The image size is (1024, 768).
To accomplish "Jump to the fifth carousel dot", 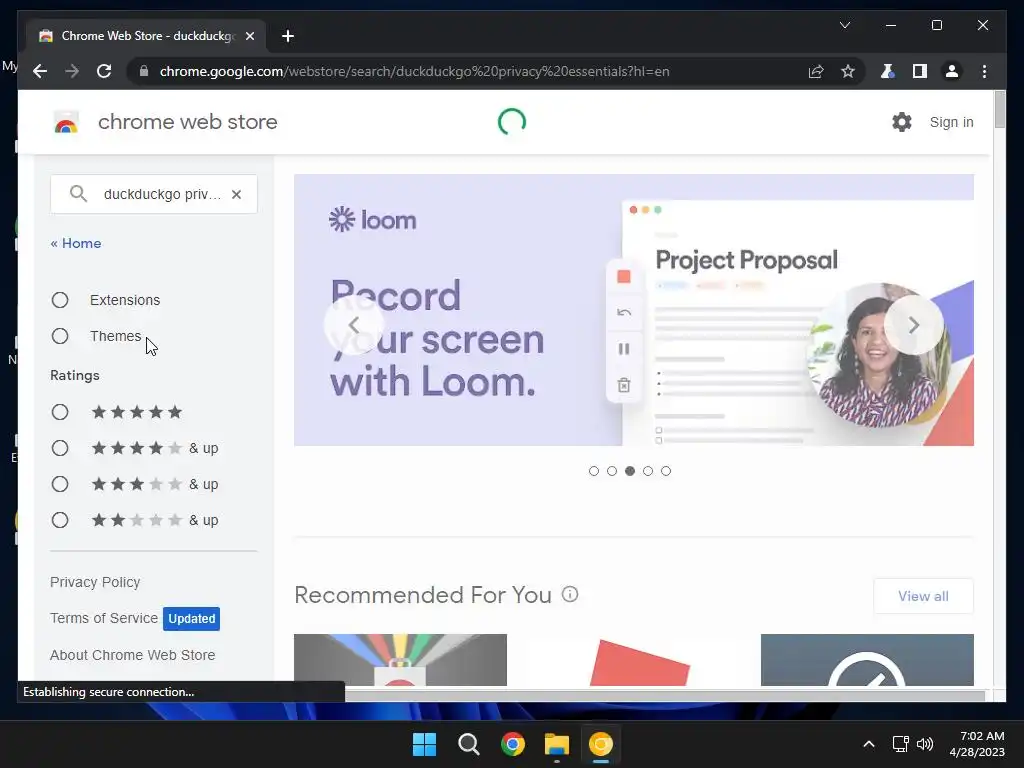I will (x=665, y=471).
